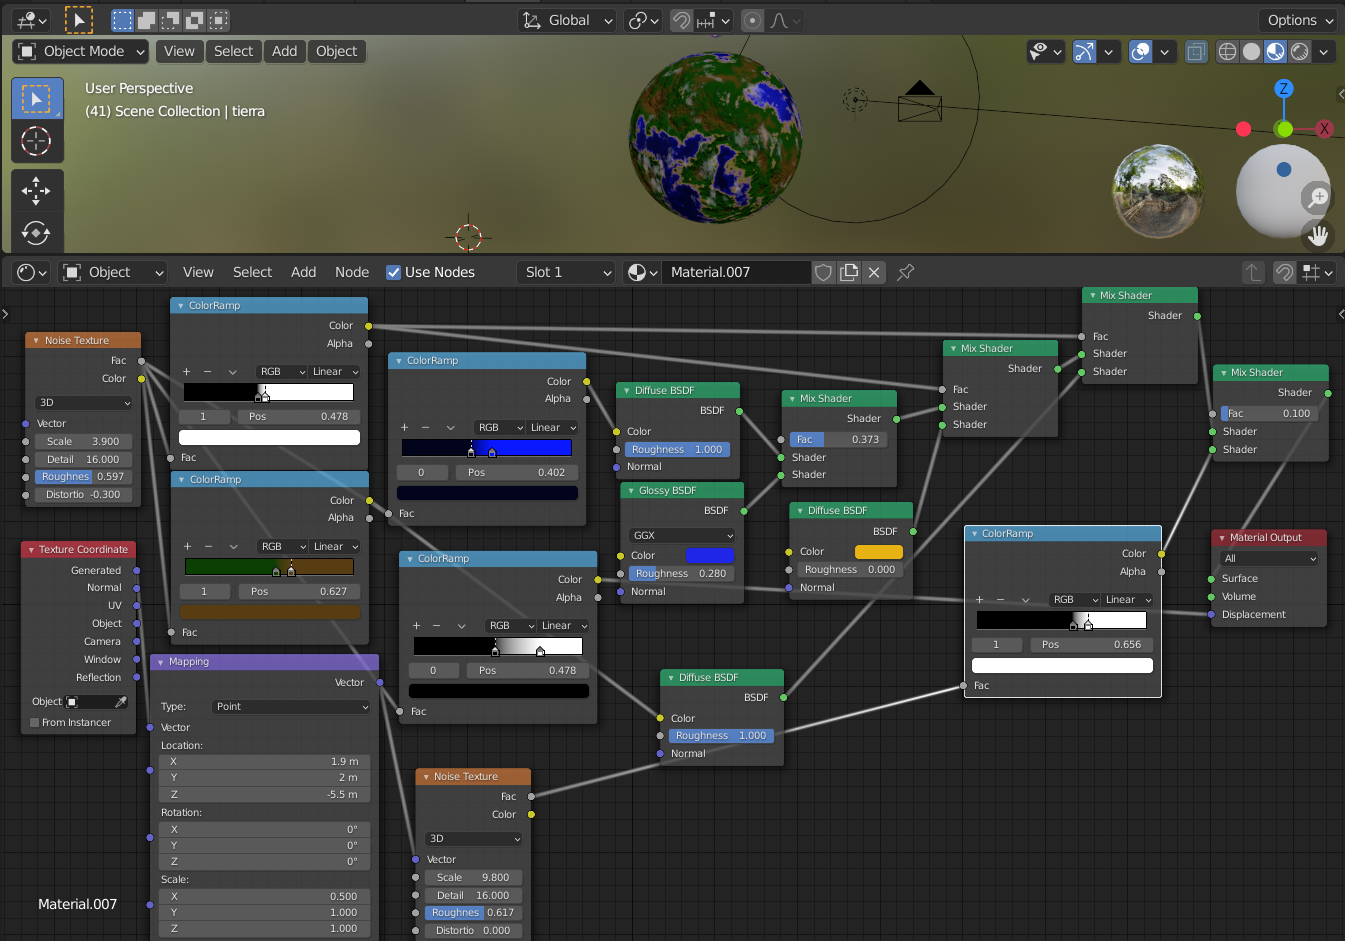Viewport: 1345px width, 941px height.
Task: Click the blue Z axis on navigation gizmo
Action: (1284, 89)
